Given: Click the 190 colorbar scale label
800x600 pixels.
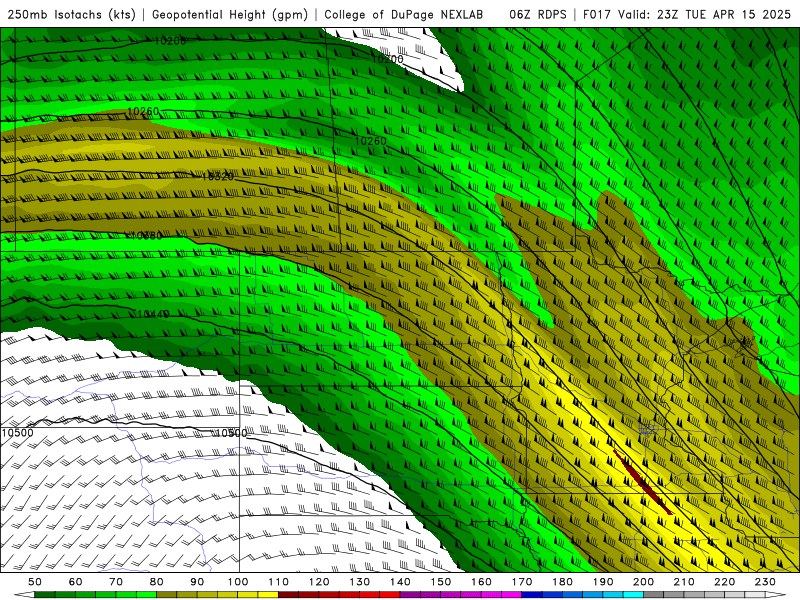Looking at the screenshot, I should click(603, 582).
